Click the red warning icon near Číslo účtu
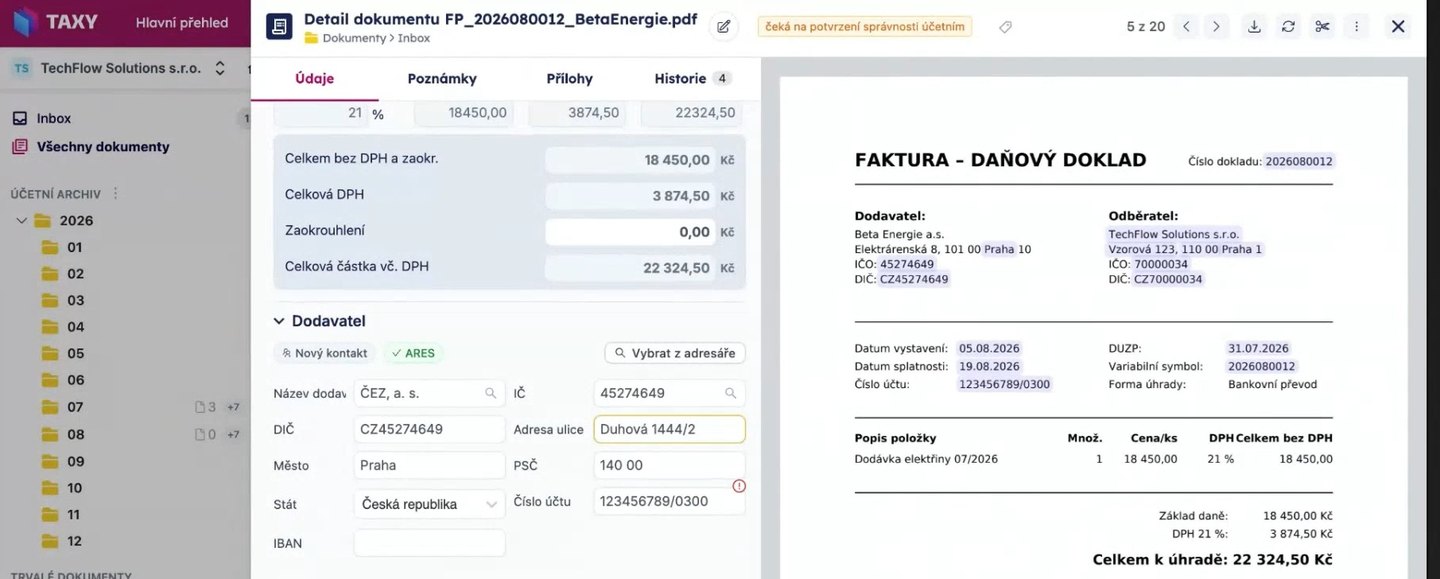1440x579 pixels. click(739, 486)
